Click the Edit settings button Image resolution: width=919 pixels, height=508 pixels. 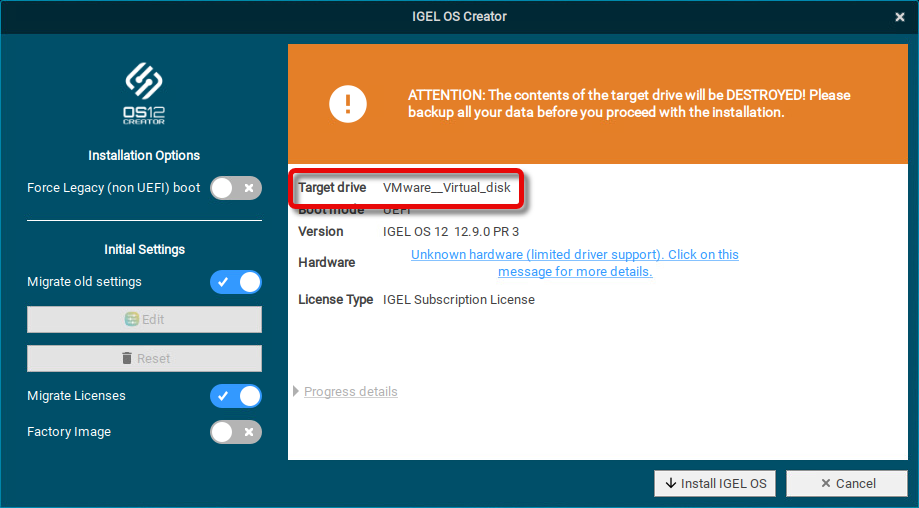[x=144, y=319]
